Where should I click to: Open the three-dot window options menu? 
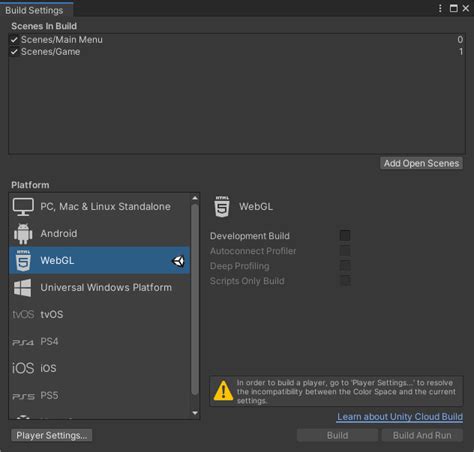pyautogui.click(x=440, y=8)
